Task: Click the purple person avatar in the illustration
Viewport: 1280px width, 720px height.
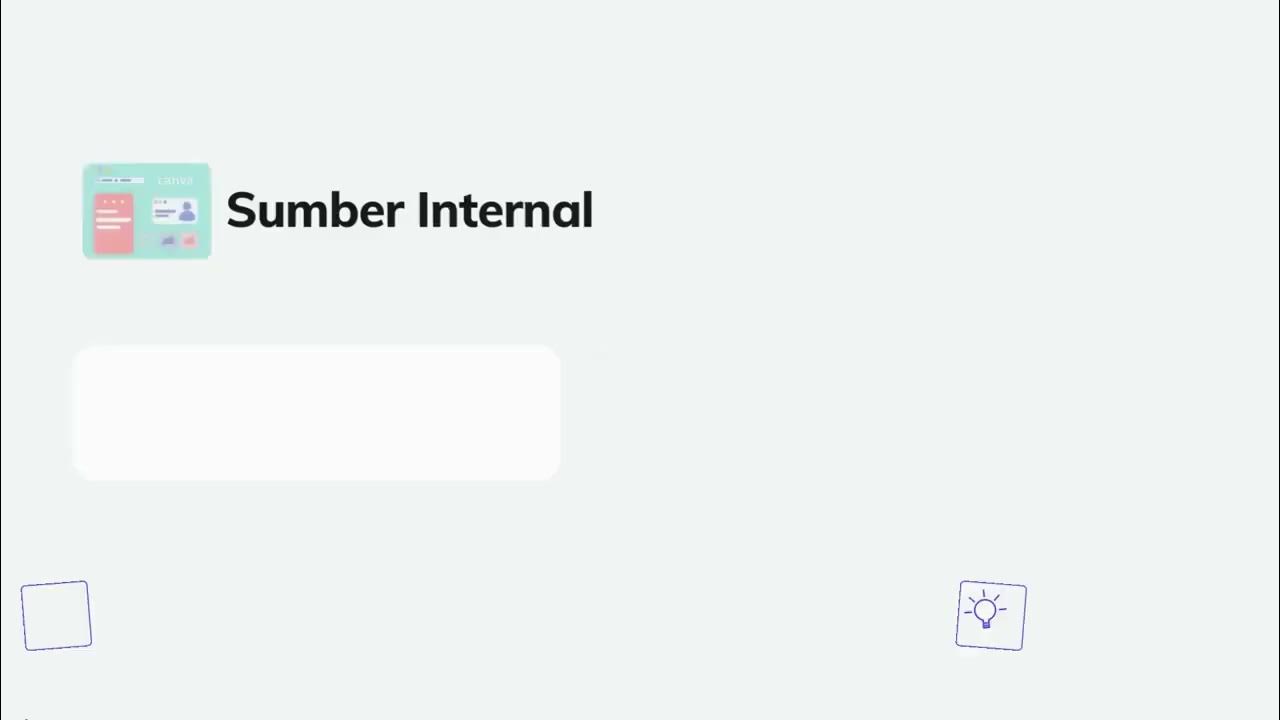Action: tap(187, 210)
